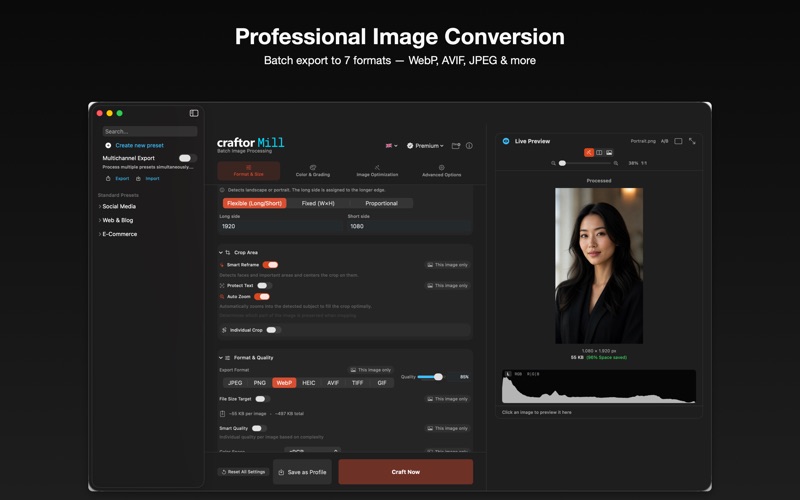Viewport: 800px width, 500px height.
Task: Select Flexible (Long/Short) sizing mode
Action: [254, 203]
